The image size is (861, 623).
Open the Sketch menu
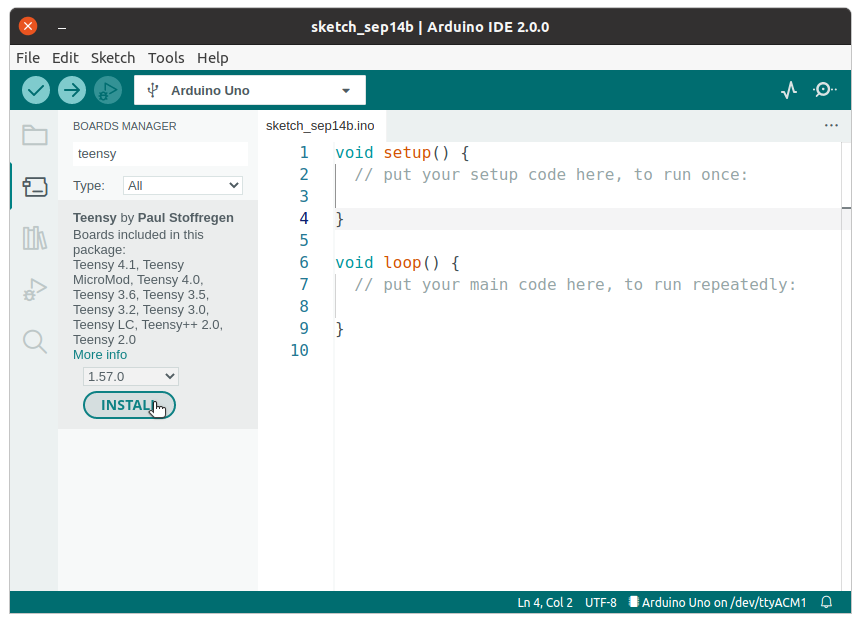[112, 58]
